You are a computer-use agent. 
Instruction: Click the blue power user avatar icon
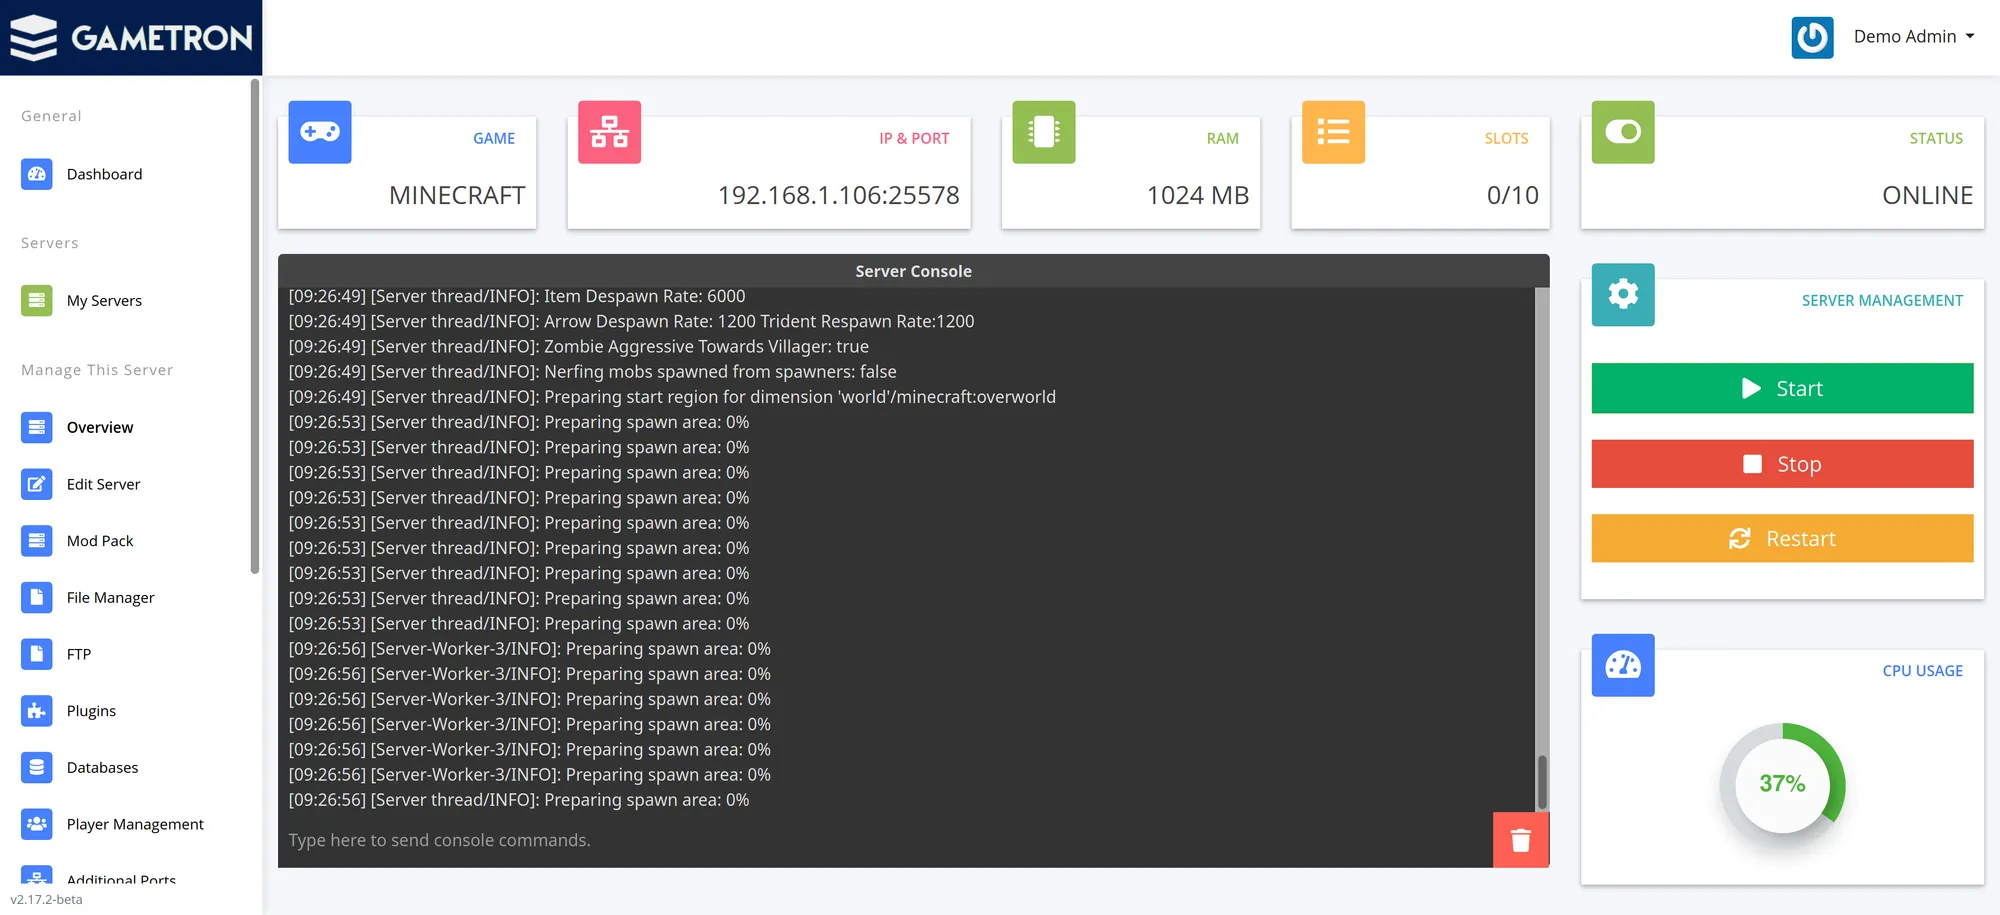(x=1812, y=37)
